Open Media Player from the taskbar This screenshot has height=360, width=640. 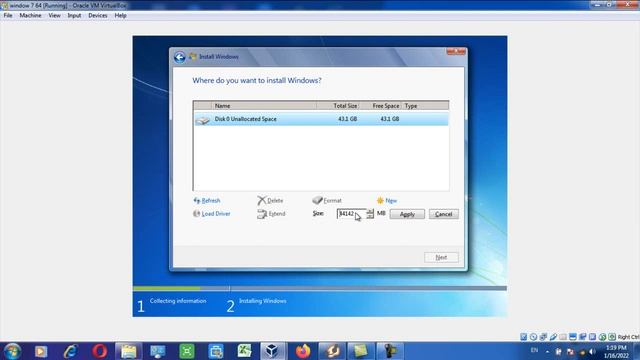pyautogui.click(x=40, y=351)
